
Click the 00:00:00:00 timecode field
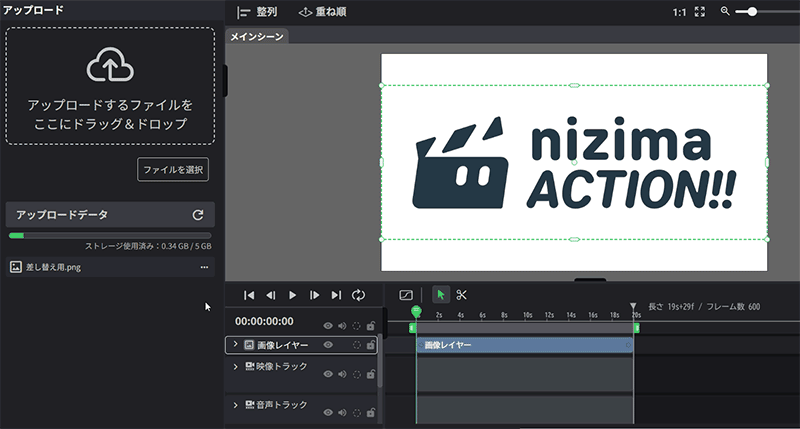pos(264,321)
